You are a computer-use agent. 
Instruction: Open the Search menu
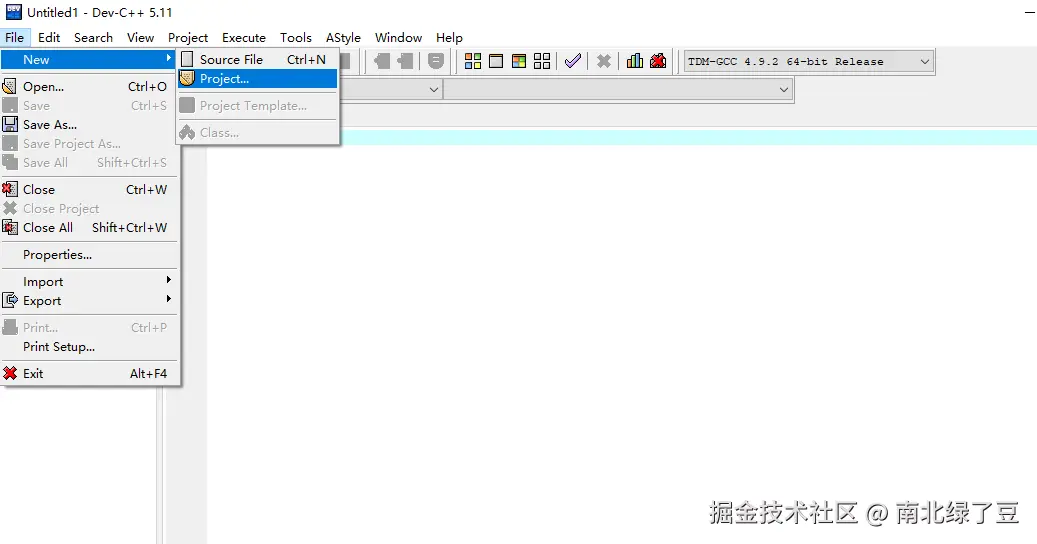[93, 38]
